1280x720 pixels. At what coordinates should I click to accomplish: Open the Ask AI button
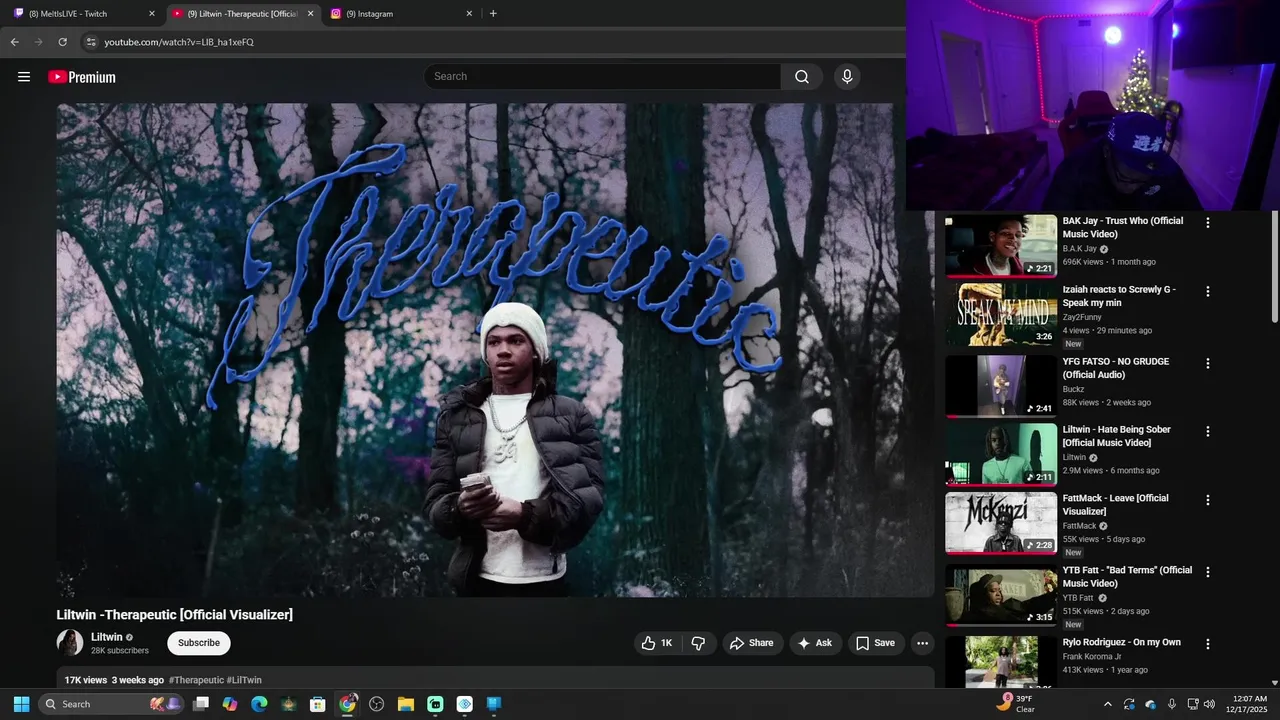(x=814, y=643)
